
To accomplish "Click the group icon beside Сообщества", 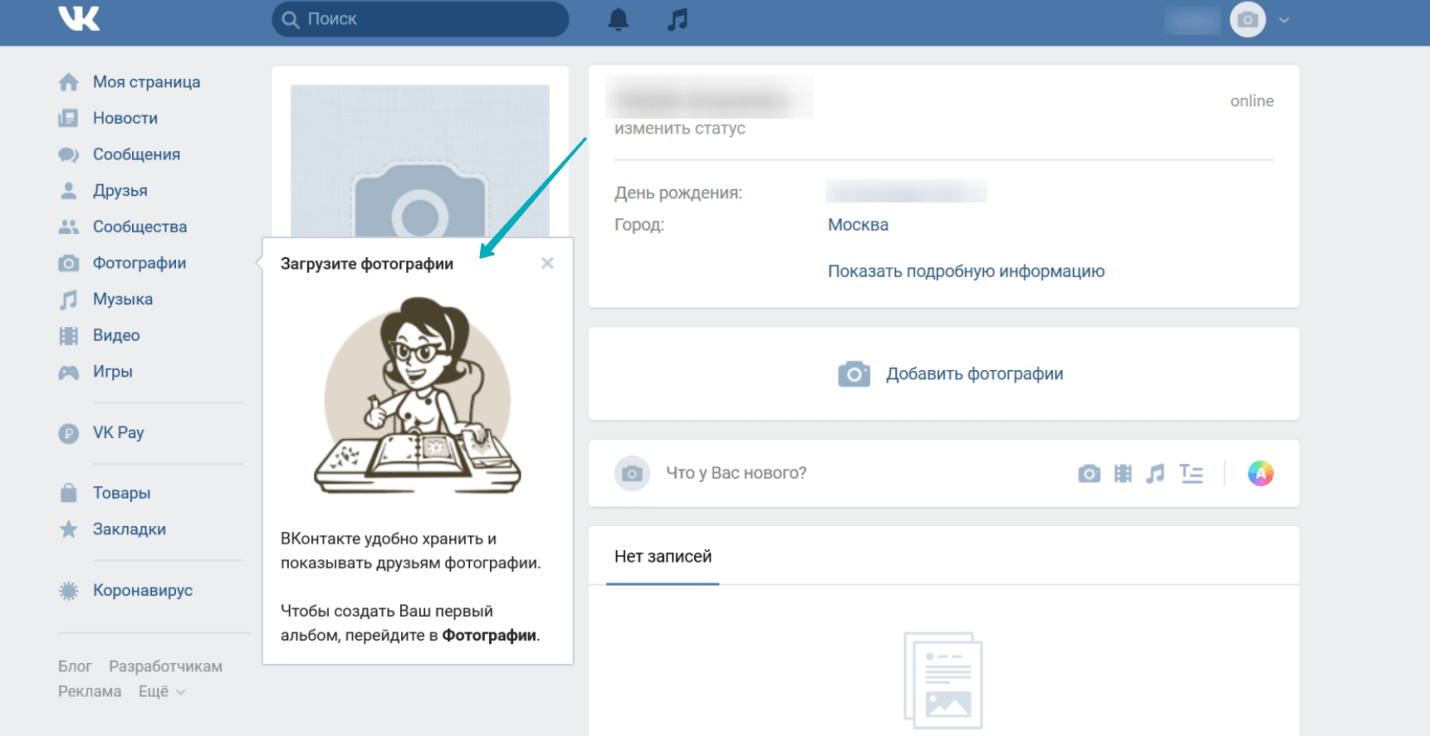I will [x=68, y=227].
